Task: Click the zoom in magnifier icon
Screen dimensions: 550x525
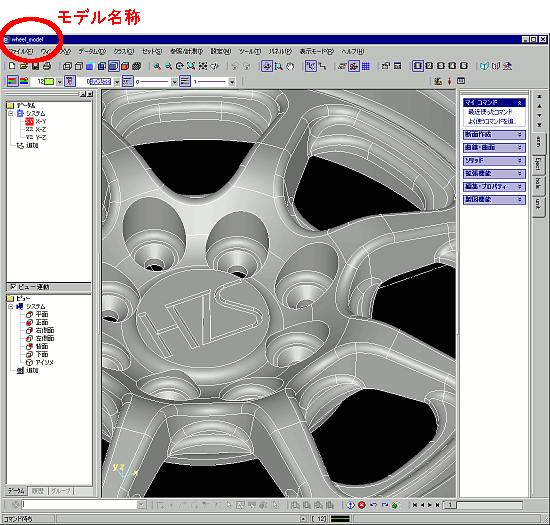Action: pyautogui.click(x=157, y=66)
